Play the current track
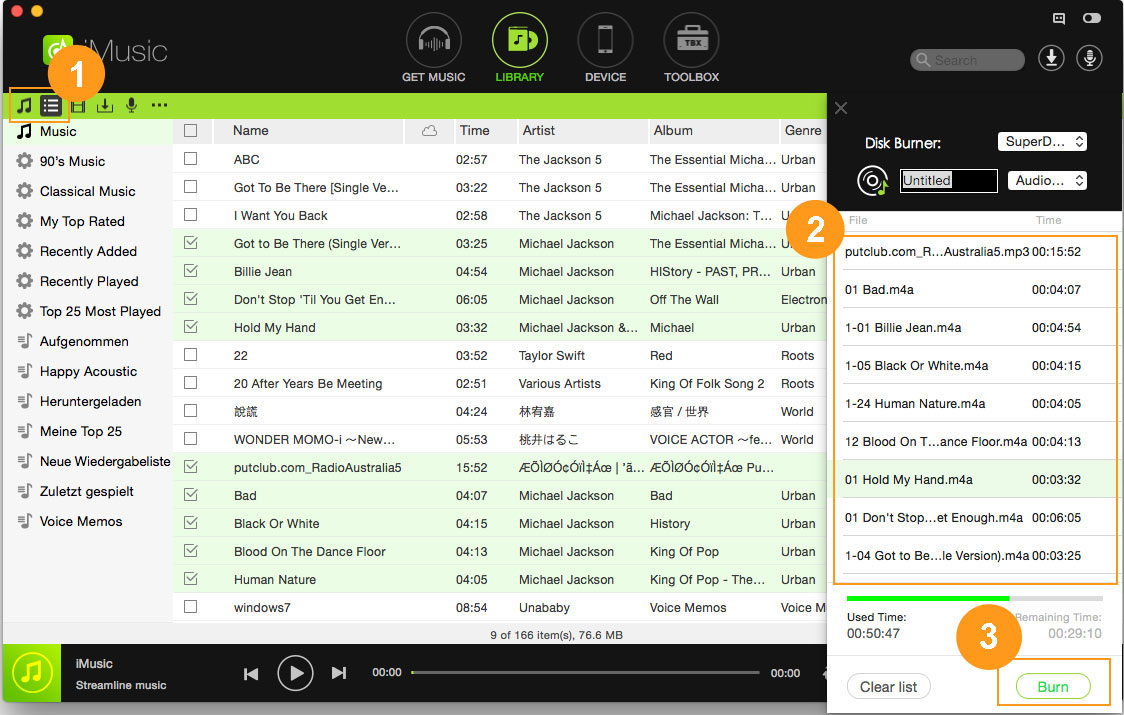The height and width of the screenshot is (715, 1124). pos(295,673)
